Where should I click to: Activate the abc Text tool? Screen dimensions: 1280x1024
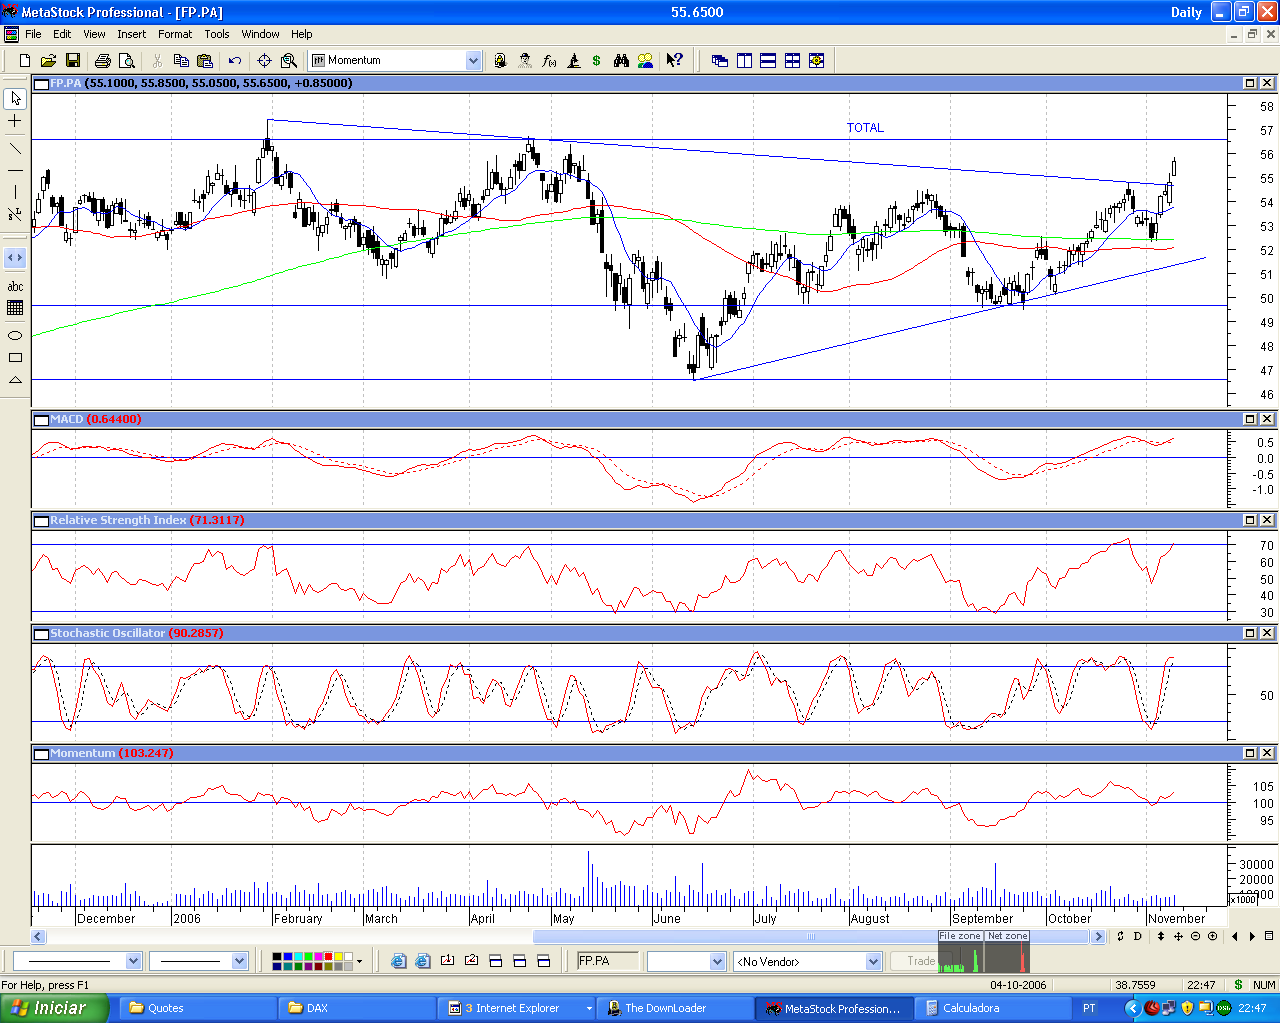tap(15, 286)
